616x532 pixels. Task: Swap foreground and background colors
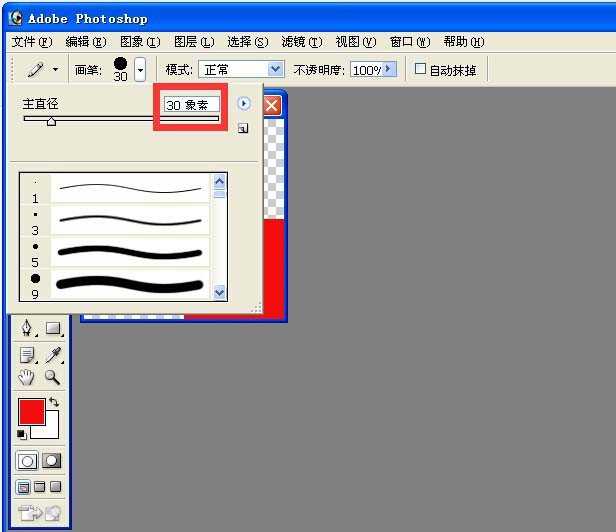[x=54, y=402]
